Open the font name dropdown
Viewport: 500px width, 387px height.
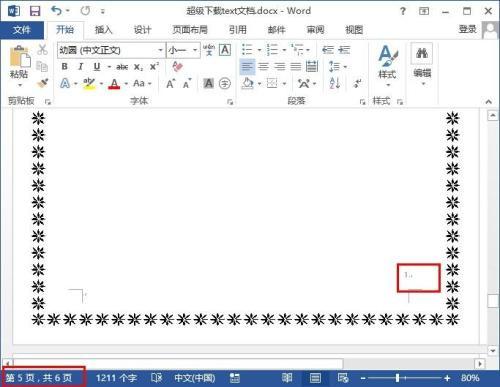point(160,50)
